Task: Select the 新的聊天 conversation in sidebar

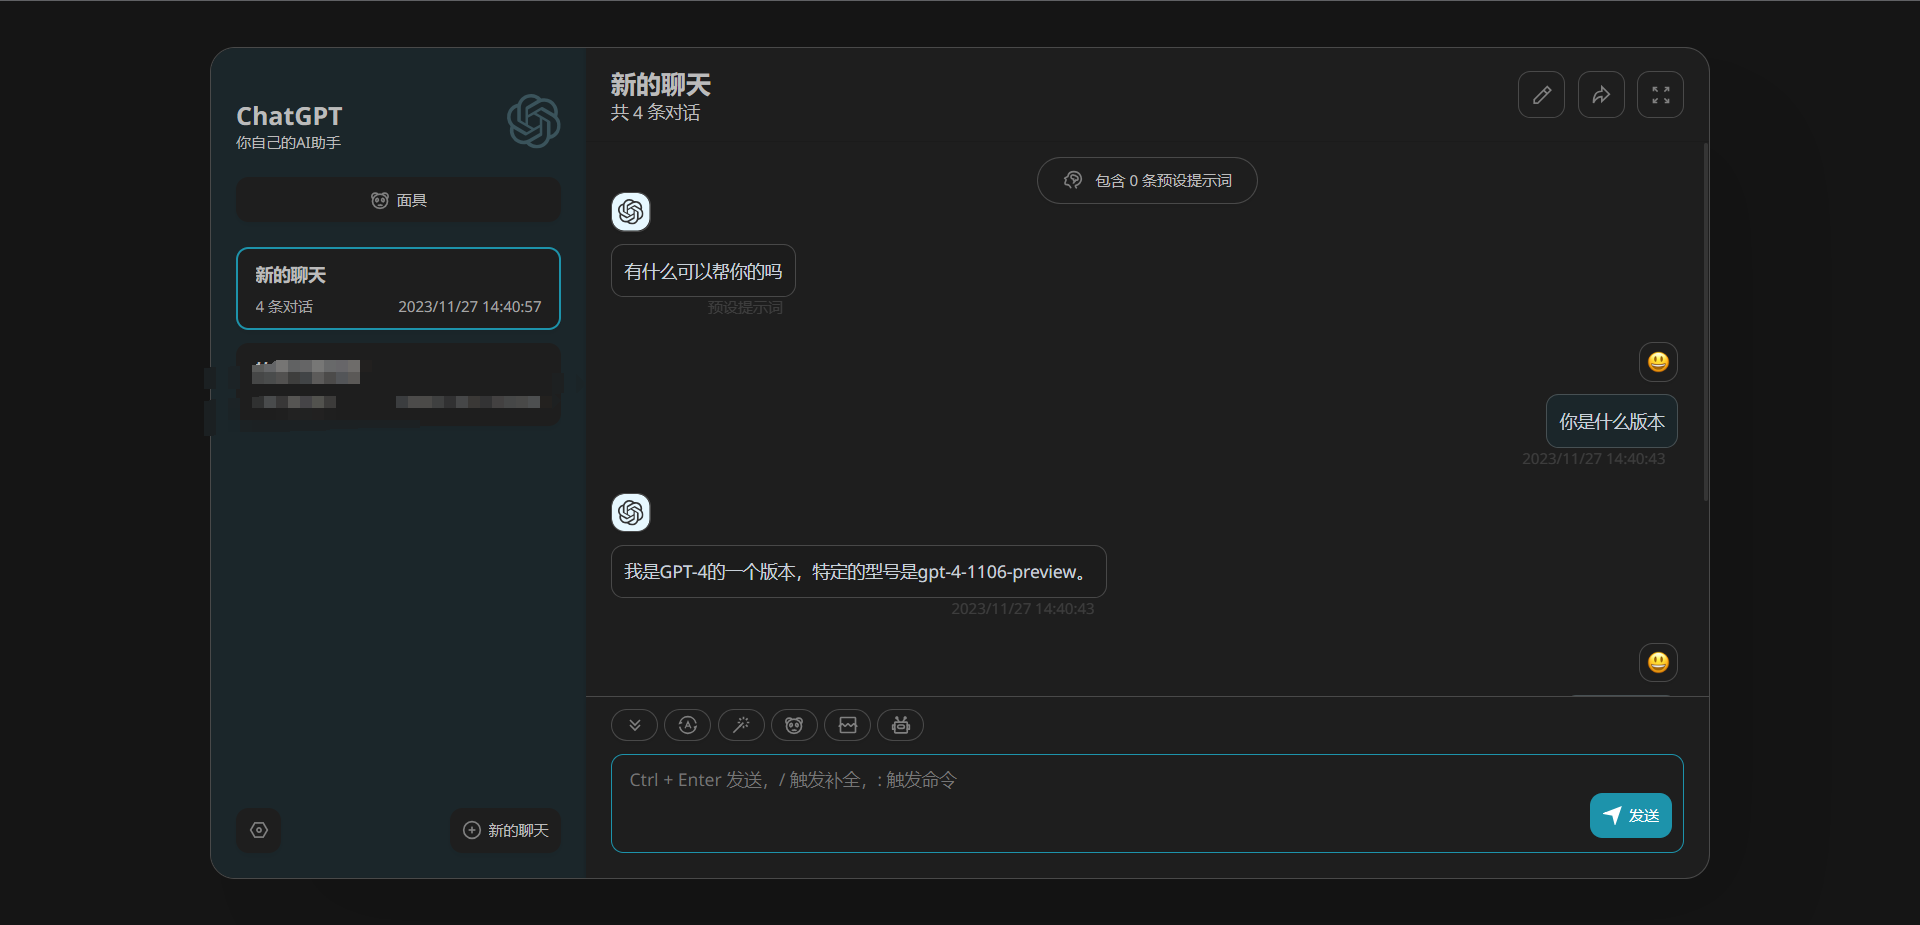Action: click(398, 288)
